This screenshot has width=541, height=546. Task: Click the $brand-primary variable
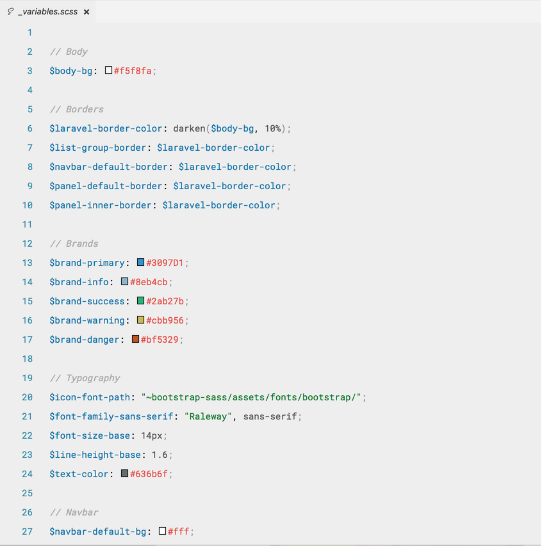click(x=87, y=263)
